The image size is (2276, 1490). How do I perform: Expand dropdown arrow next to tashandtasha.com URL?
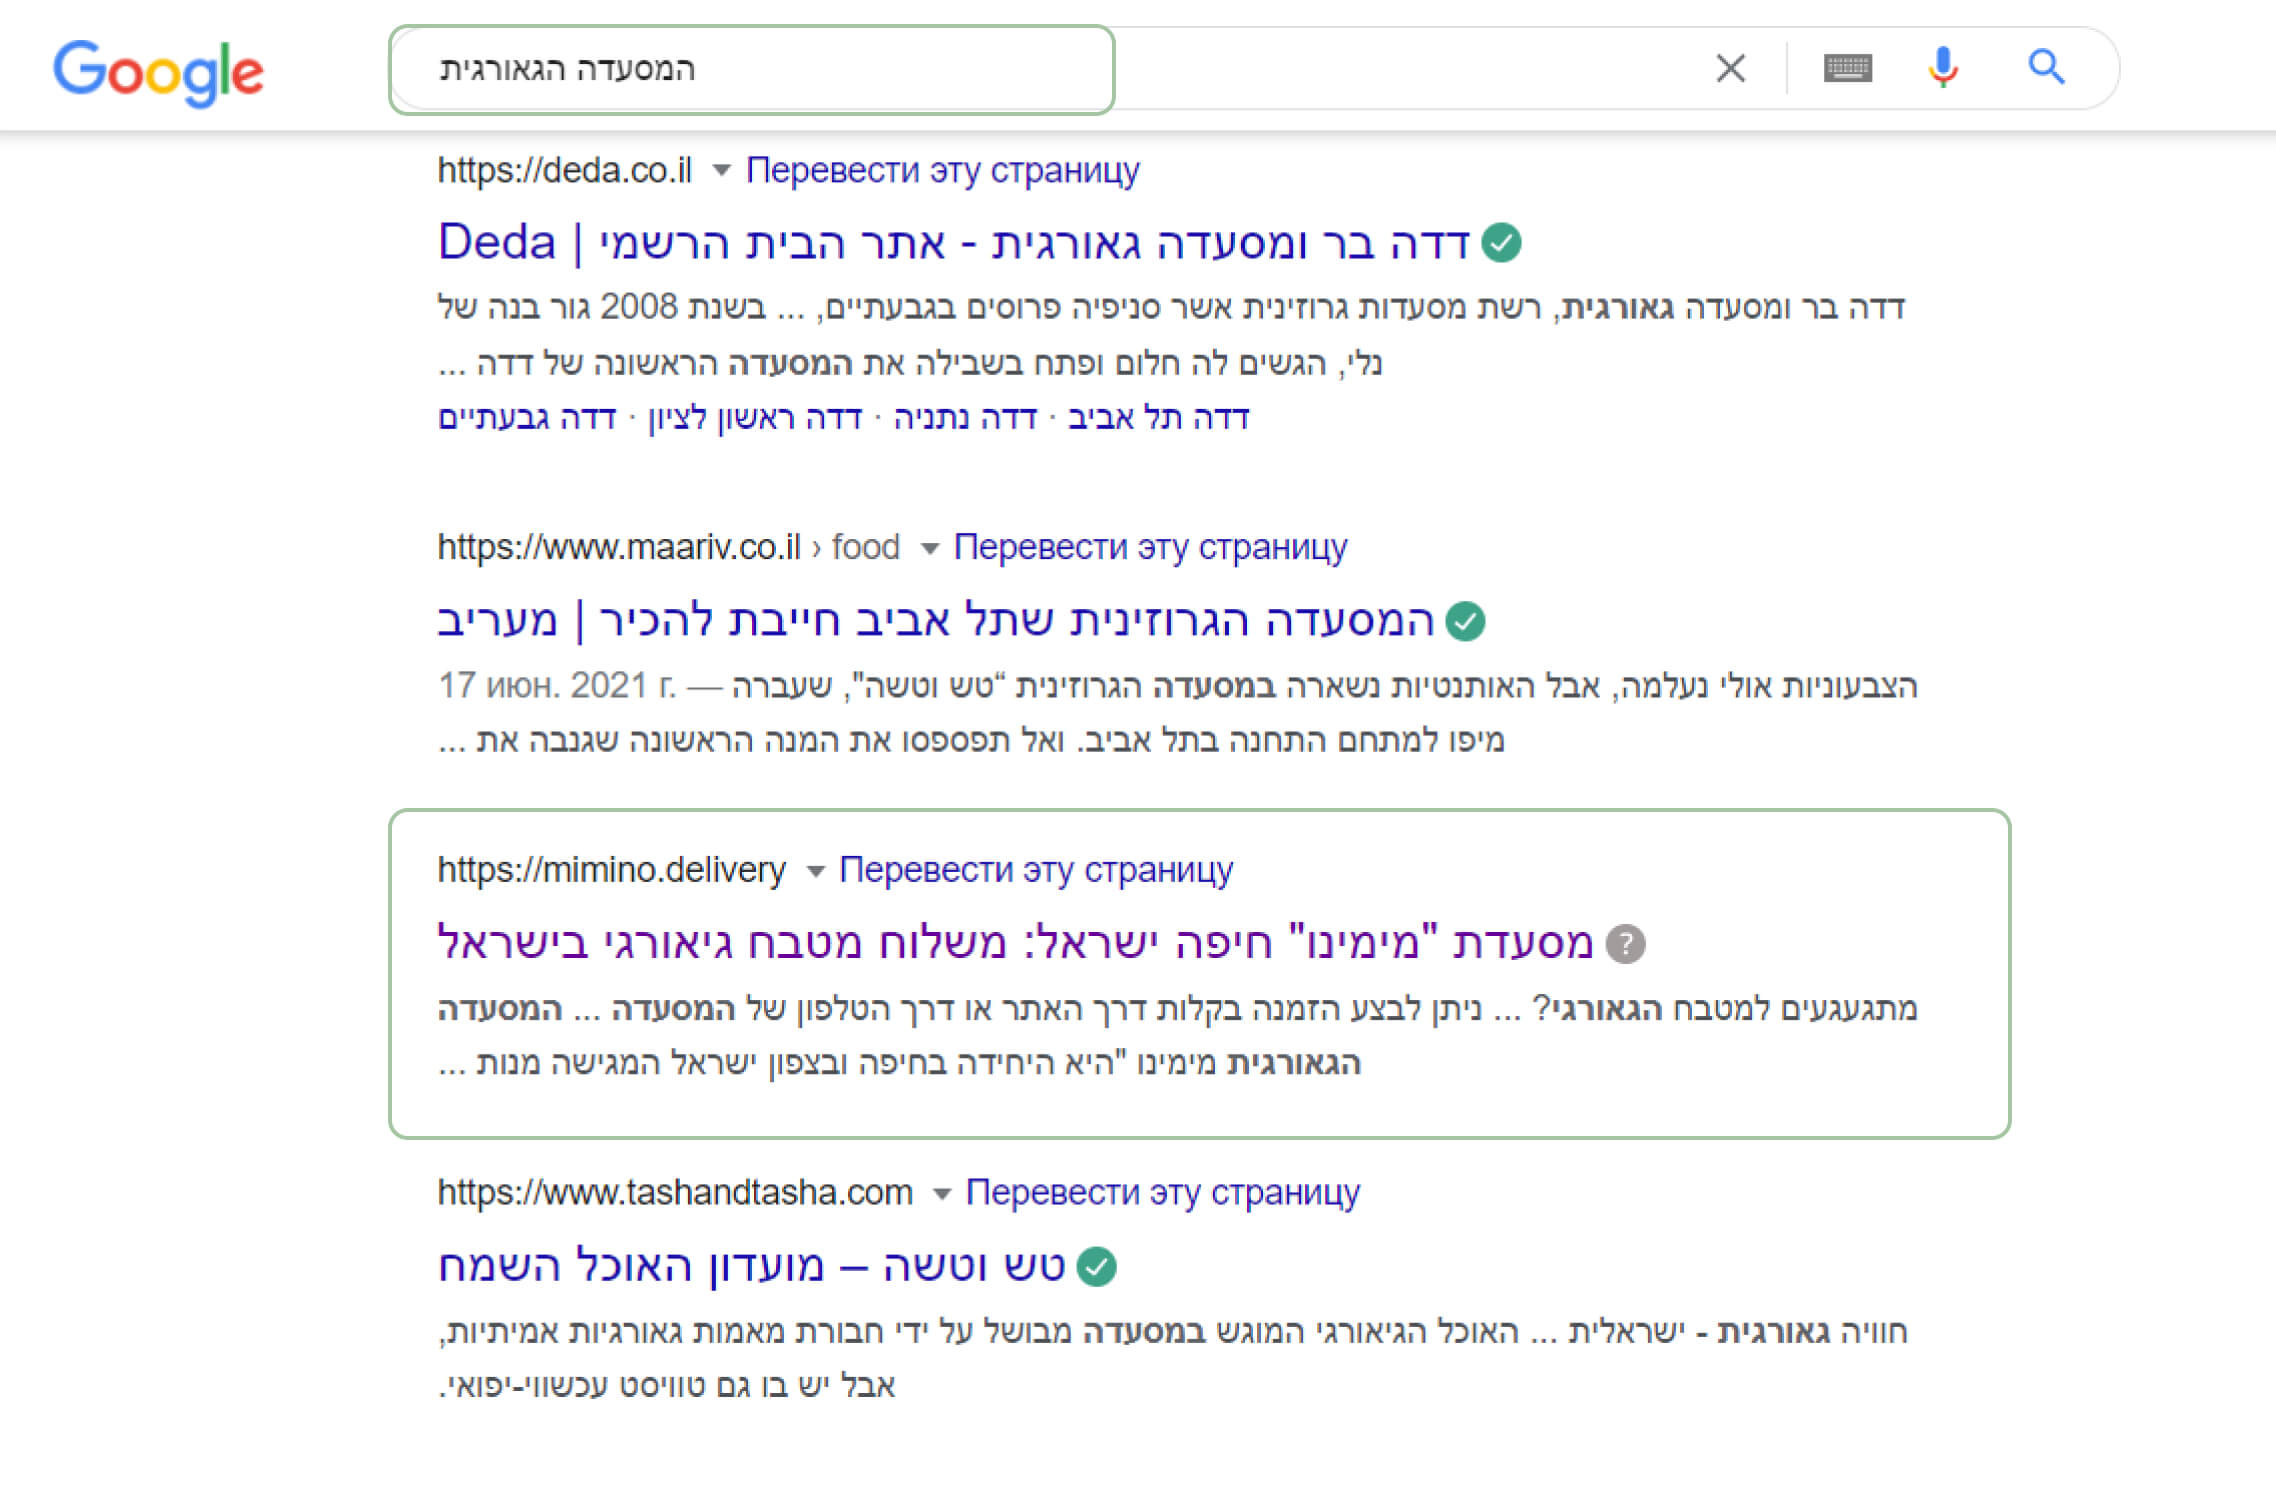click(x=941, y=1193)
